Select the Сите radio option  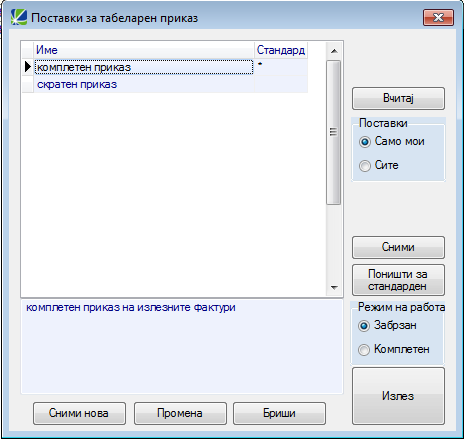click(x=365, y=166)
